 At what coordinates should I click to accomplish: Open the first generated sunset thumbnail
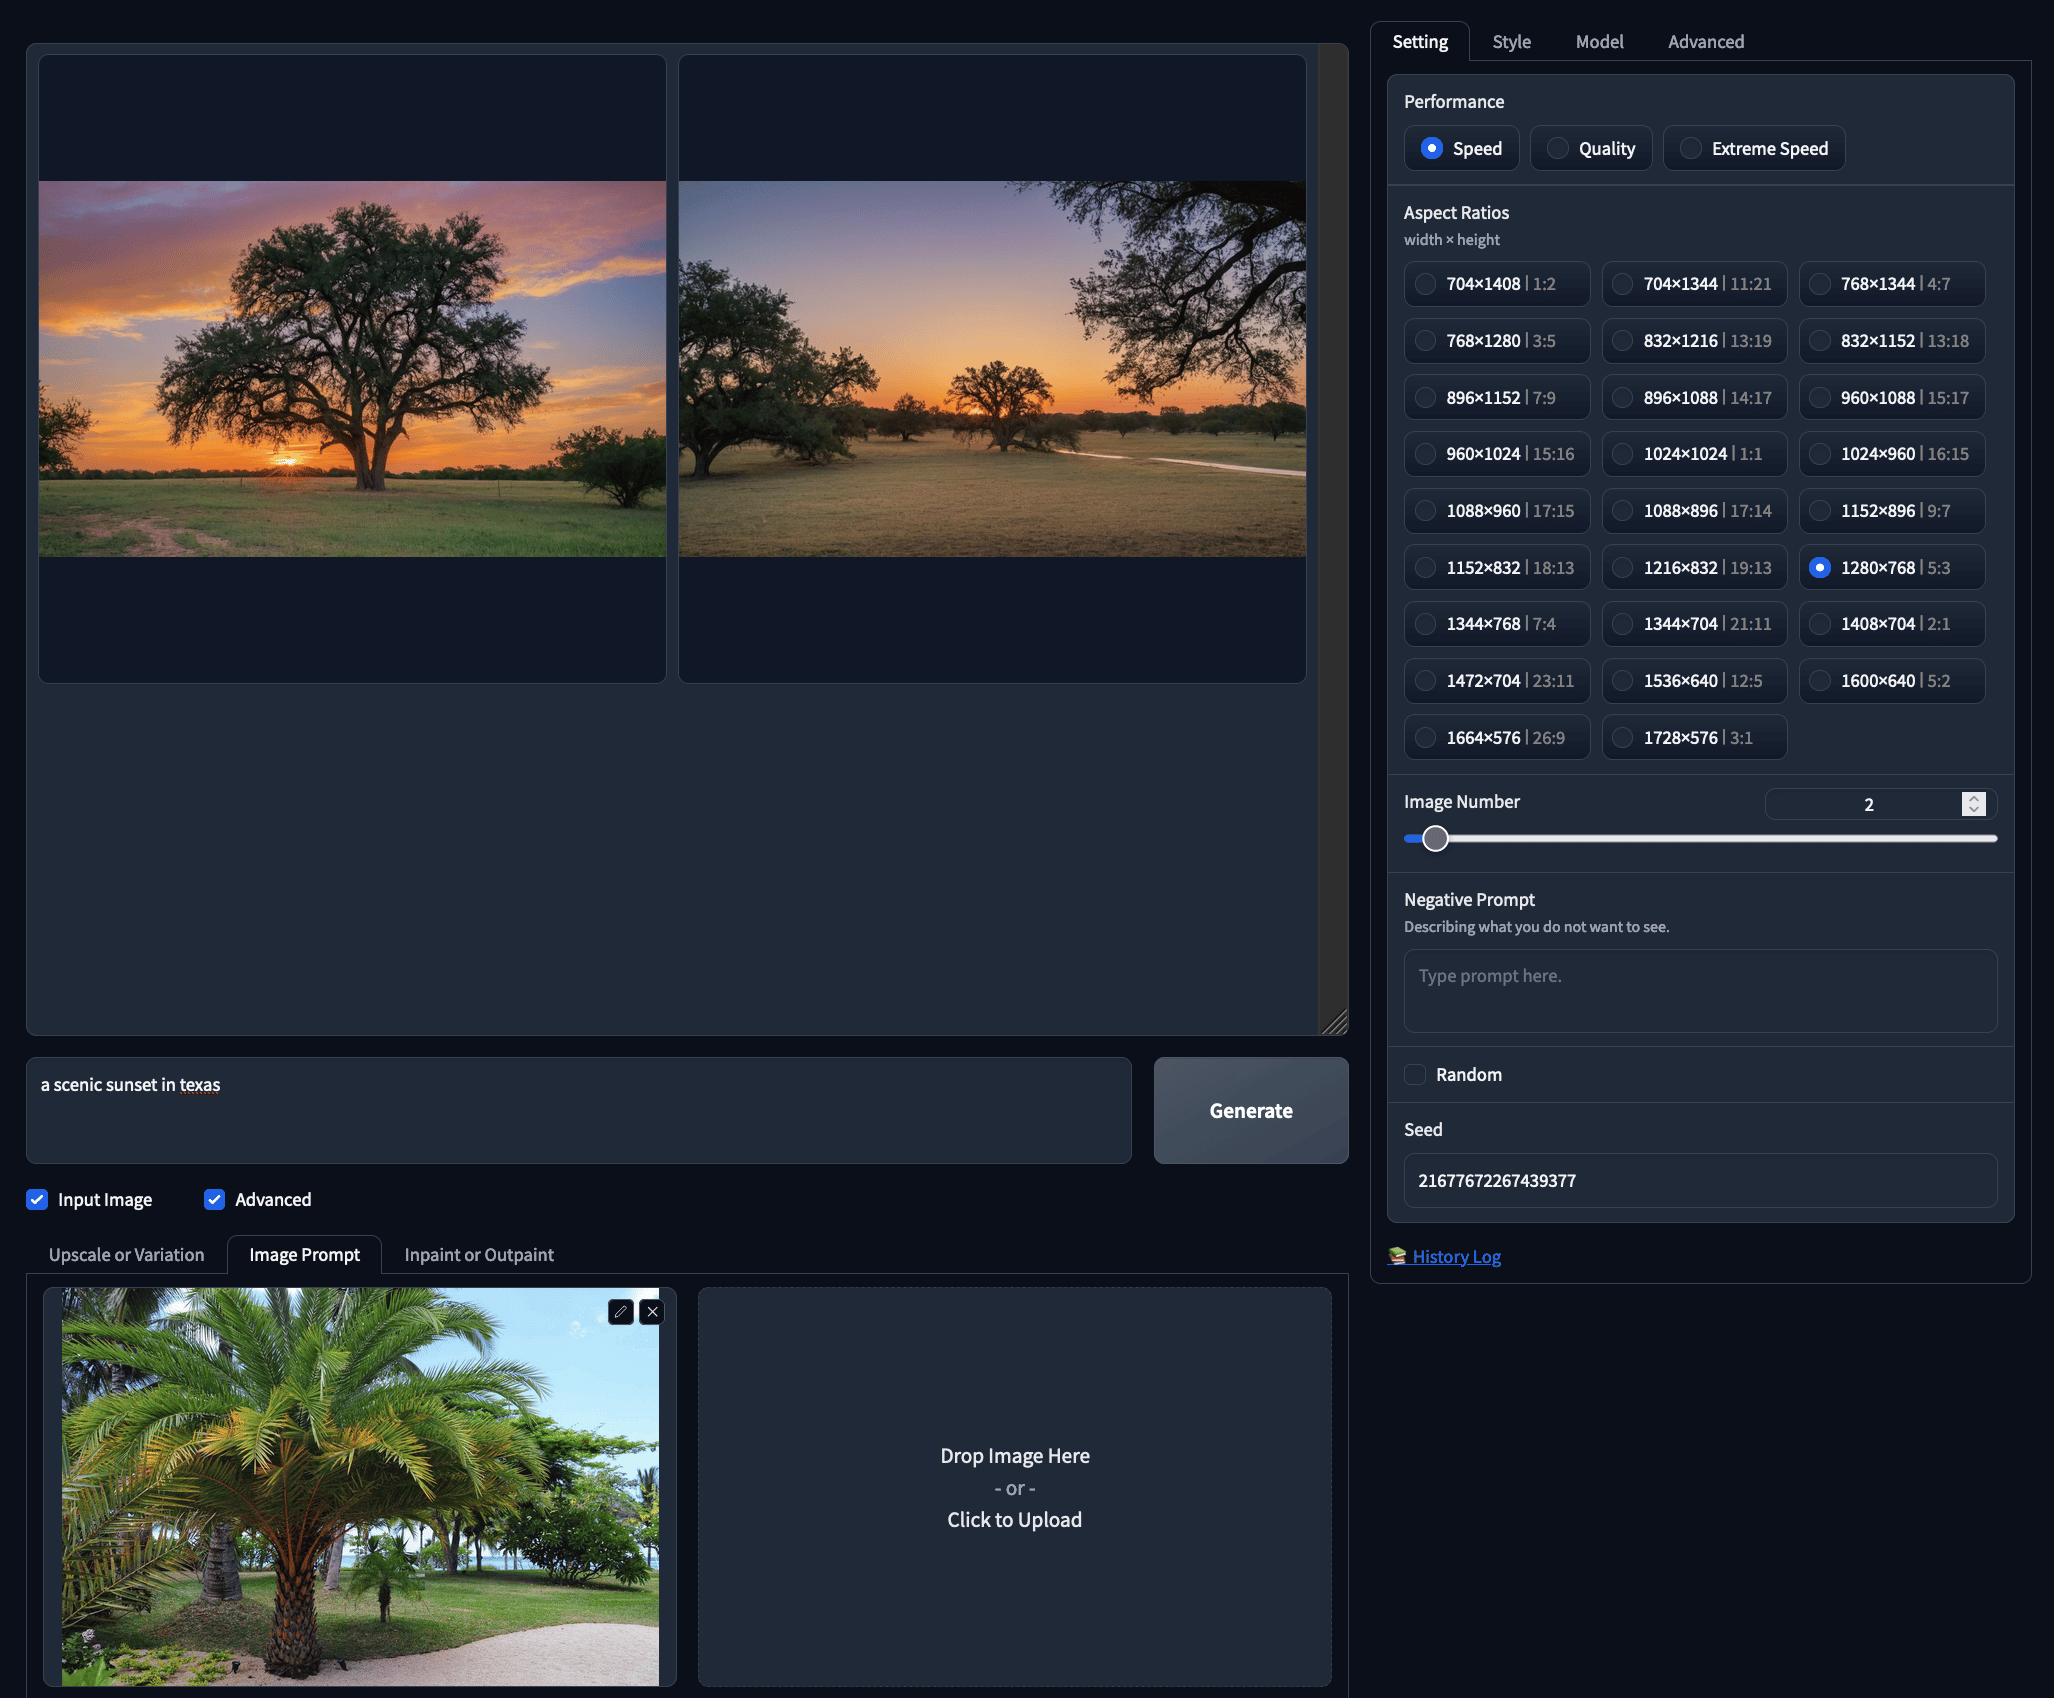(352, 369)
